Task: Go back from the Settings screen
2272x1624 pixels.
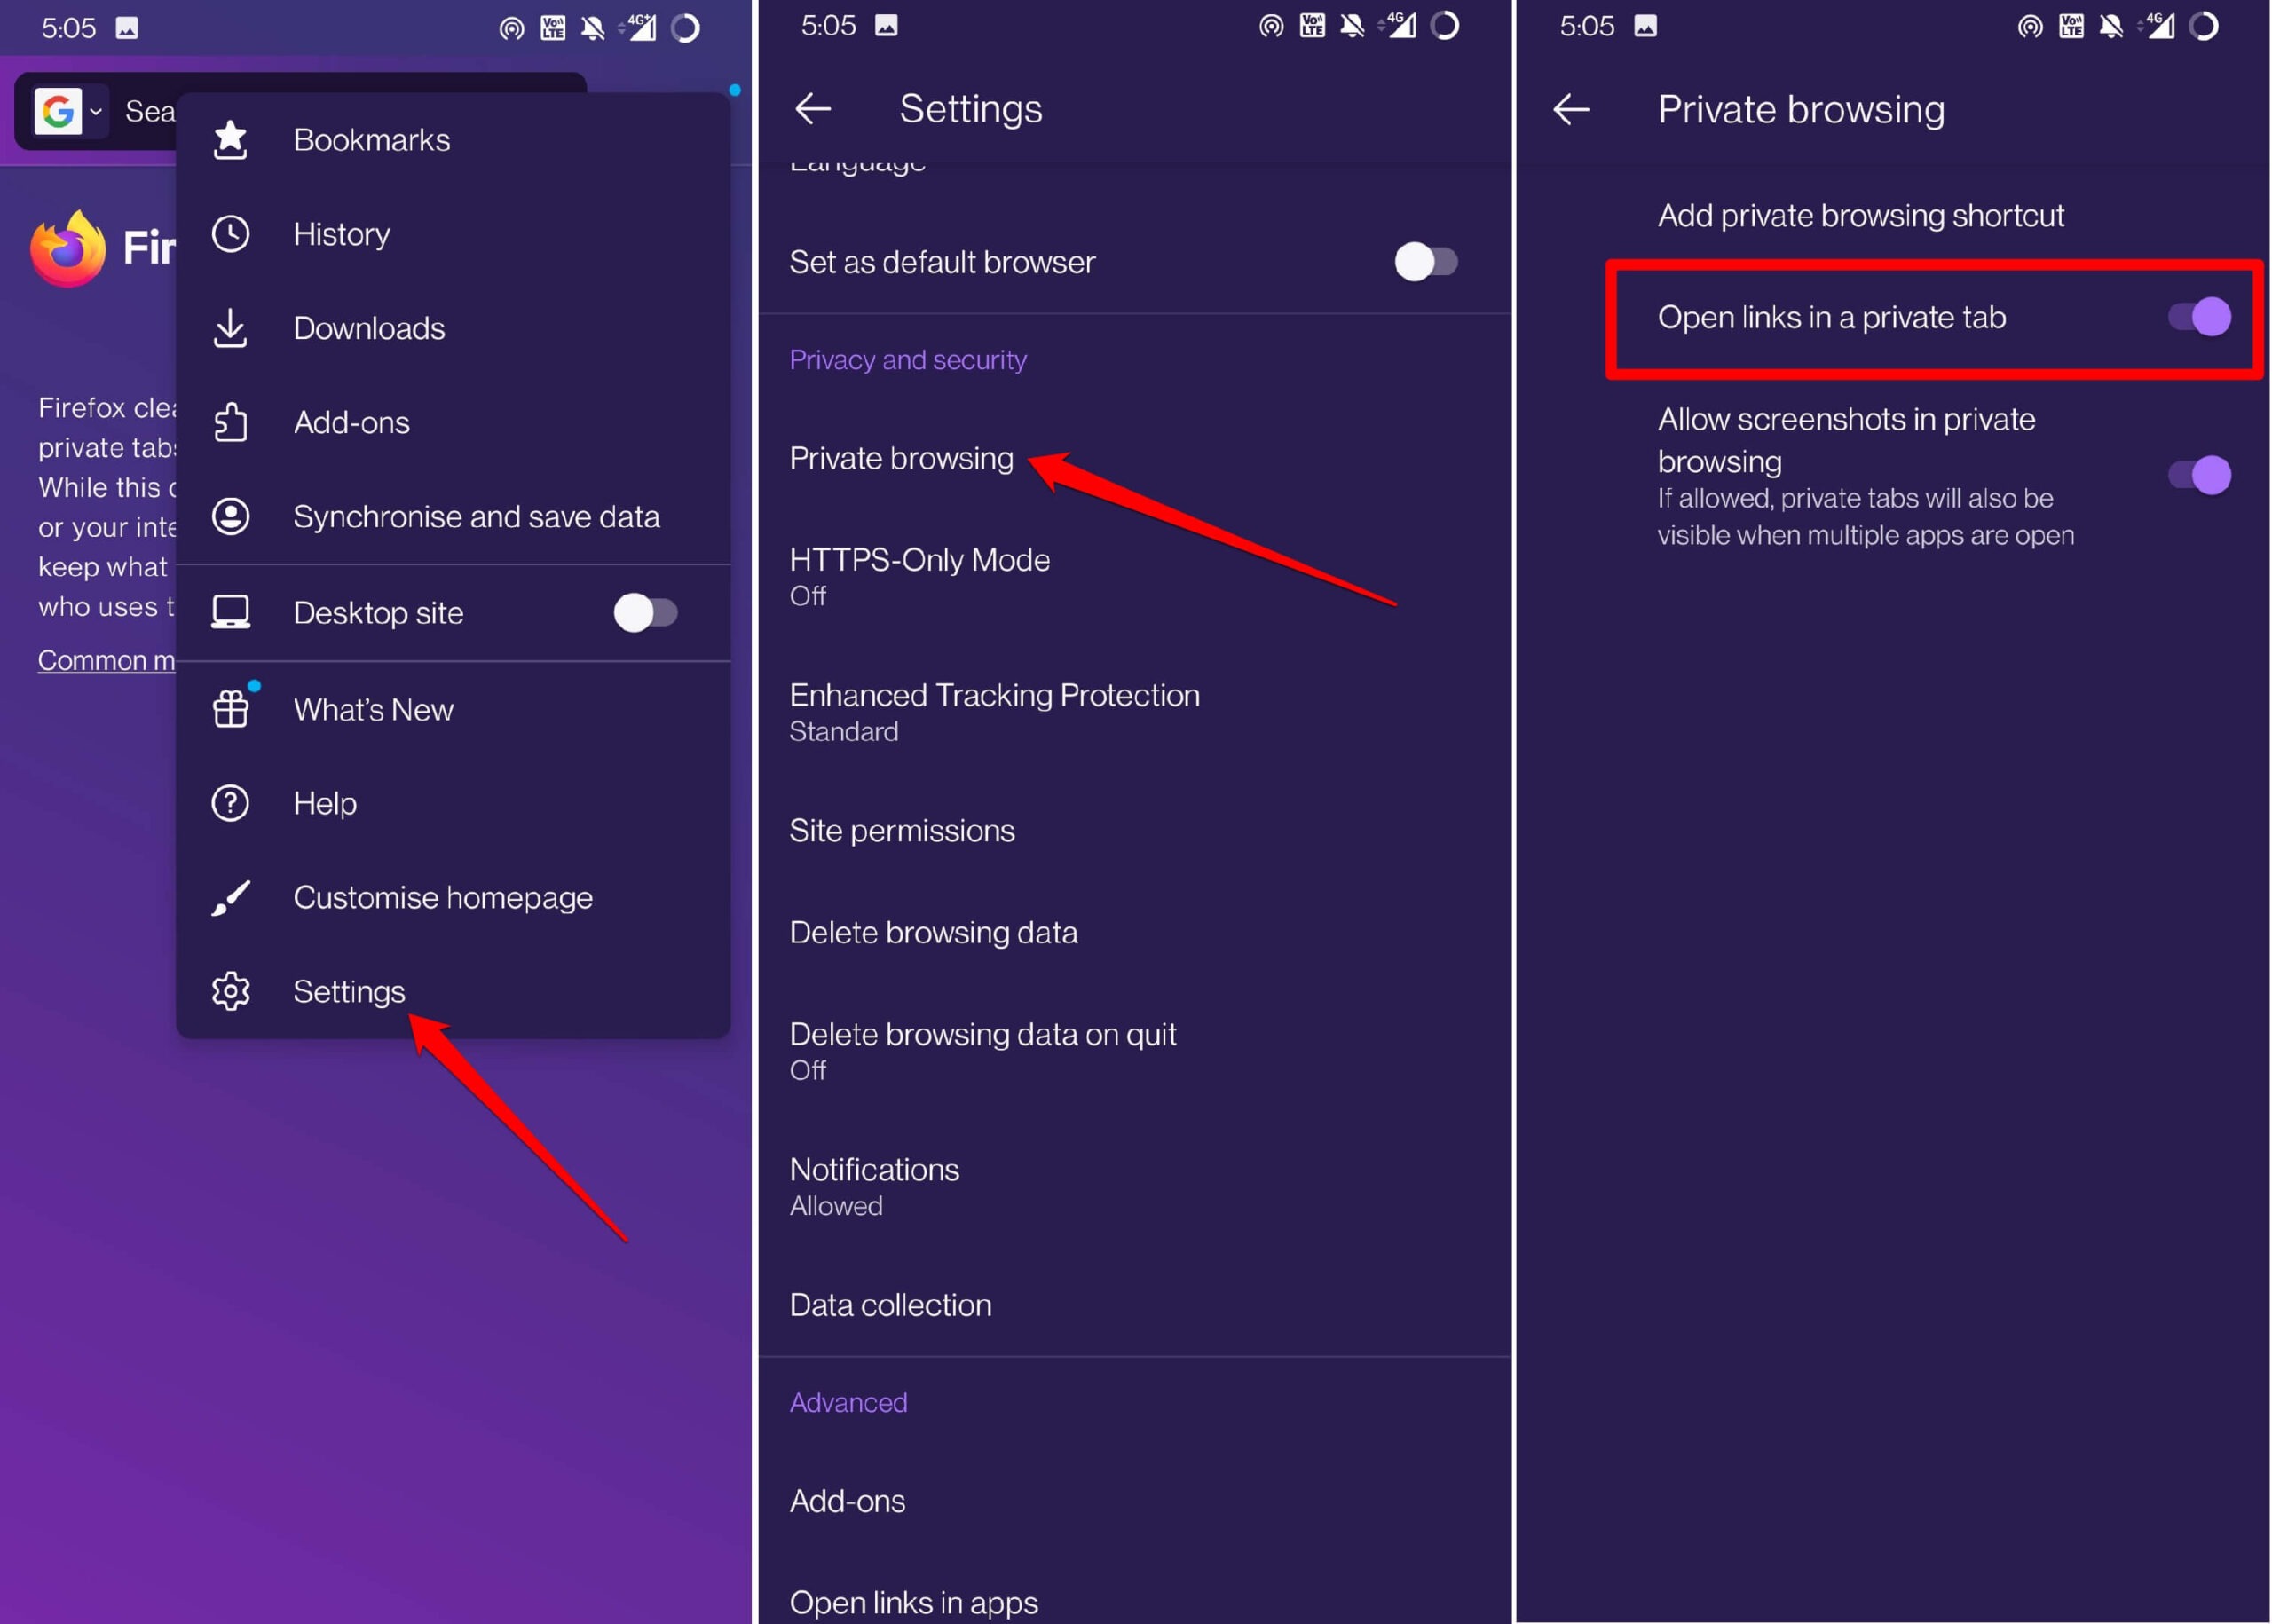Action: [x=813, y=108]
